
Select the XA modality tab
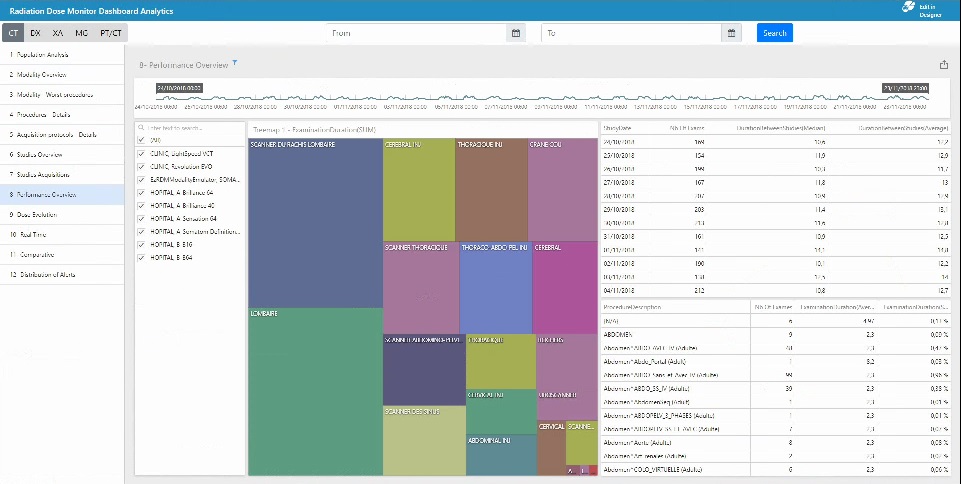[57, 33]
